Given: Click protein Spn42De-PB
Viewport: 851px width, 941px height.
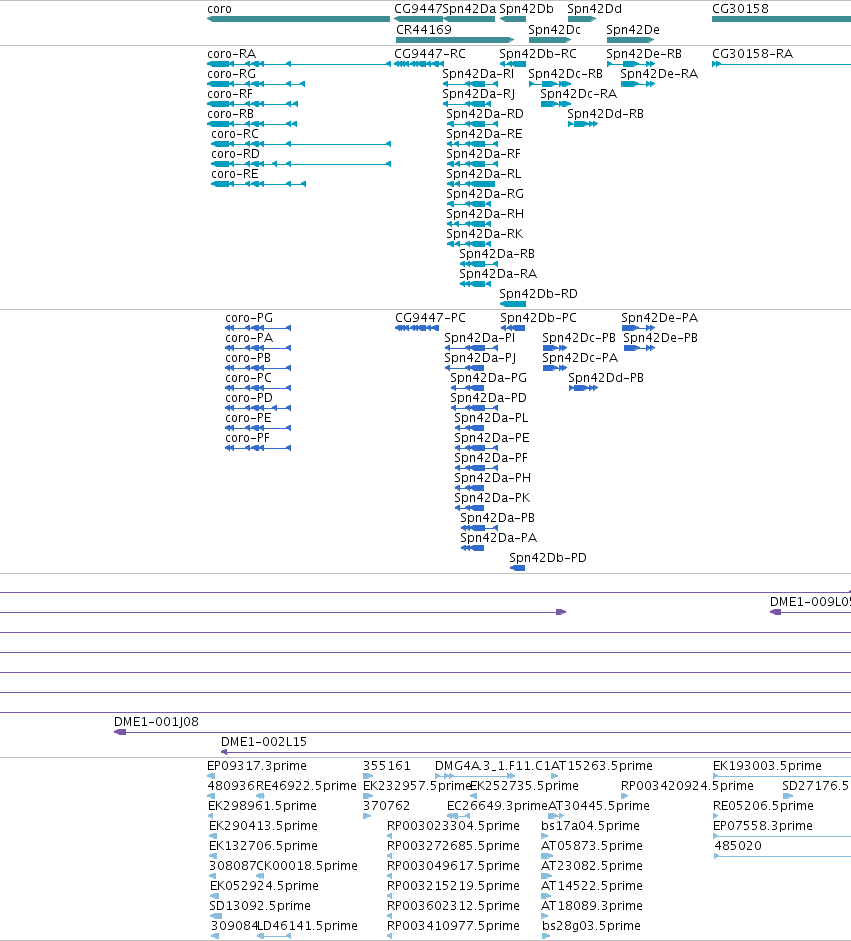Looking at the screenshot, I should click(x=661, y=338).
